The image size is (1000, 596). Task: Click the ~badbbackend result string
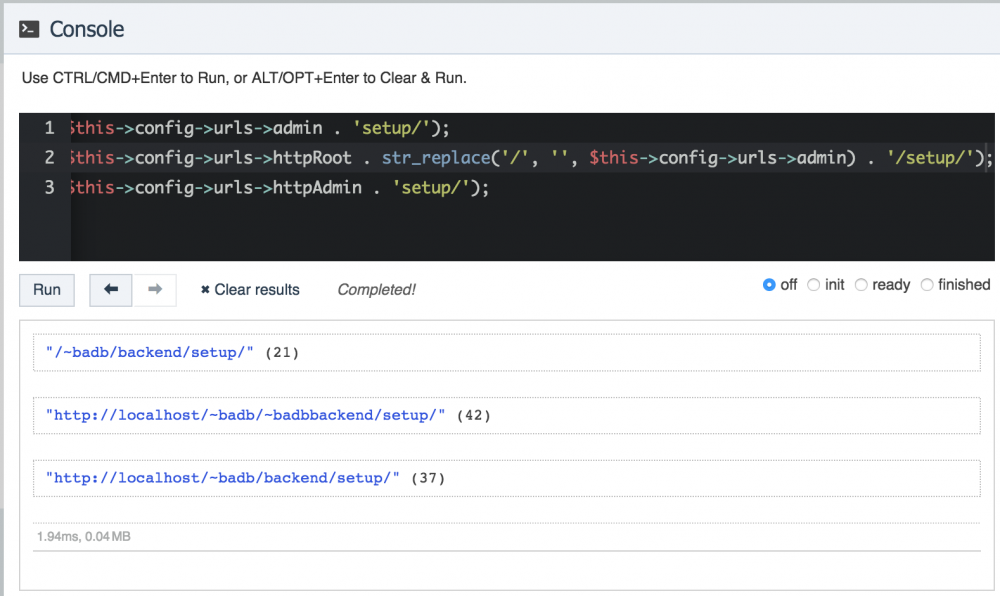[x=245, y=414]
